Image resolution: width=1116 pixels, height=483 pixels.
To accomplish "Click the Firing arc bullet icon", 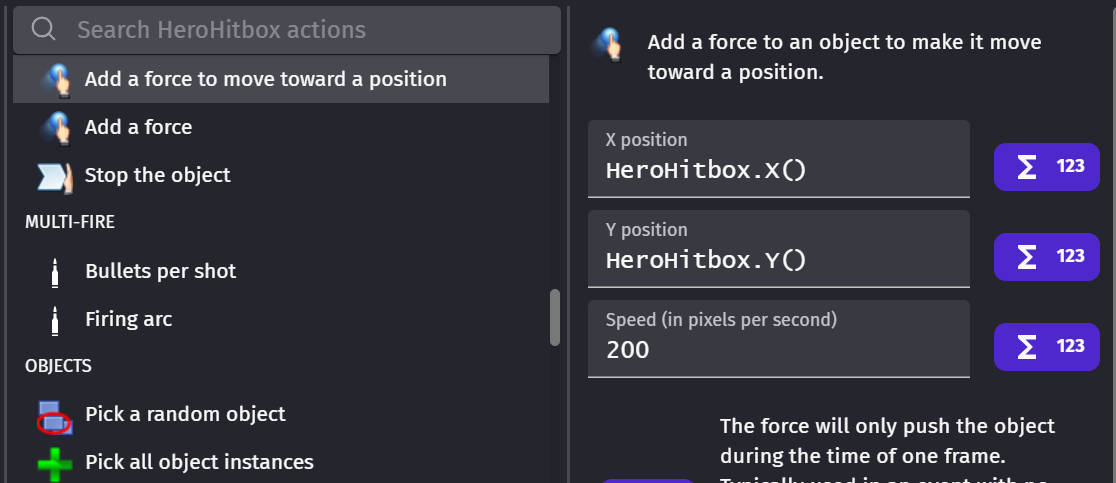I will coord(56,319).
